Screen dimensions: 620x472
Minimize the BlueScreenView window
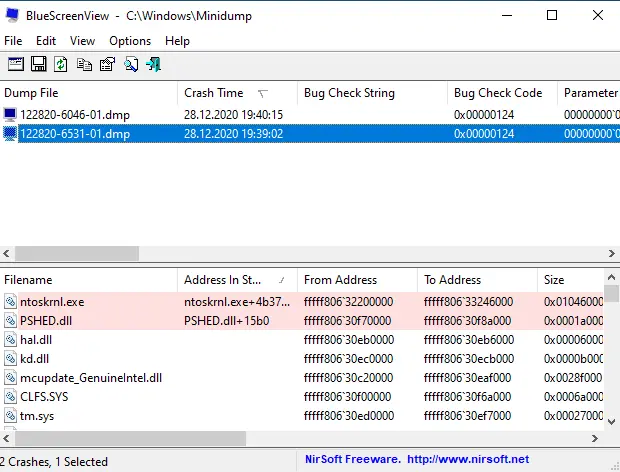507,15
